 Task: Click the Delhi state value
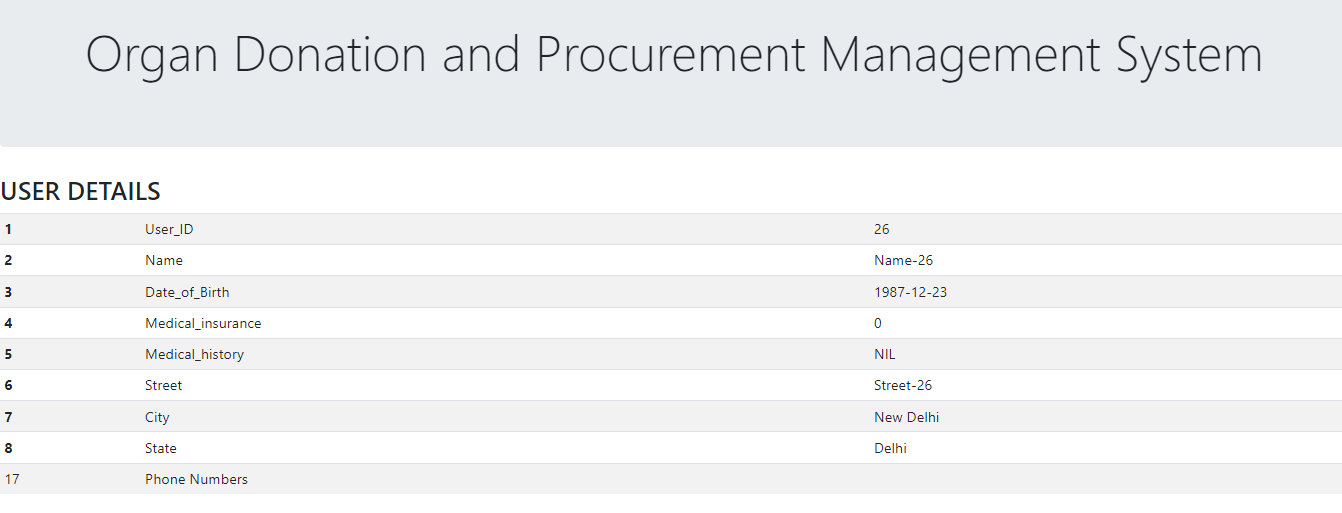click(890, 448)
